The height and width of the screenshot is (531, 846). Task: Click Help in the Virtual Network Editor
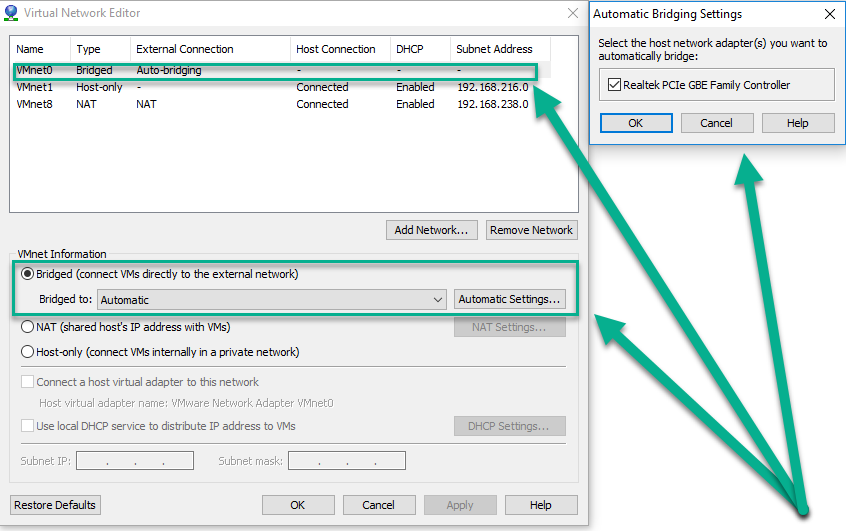pyautogui.click(x=540, y=505)
